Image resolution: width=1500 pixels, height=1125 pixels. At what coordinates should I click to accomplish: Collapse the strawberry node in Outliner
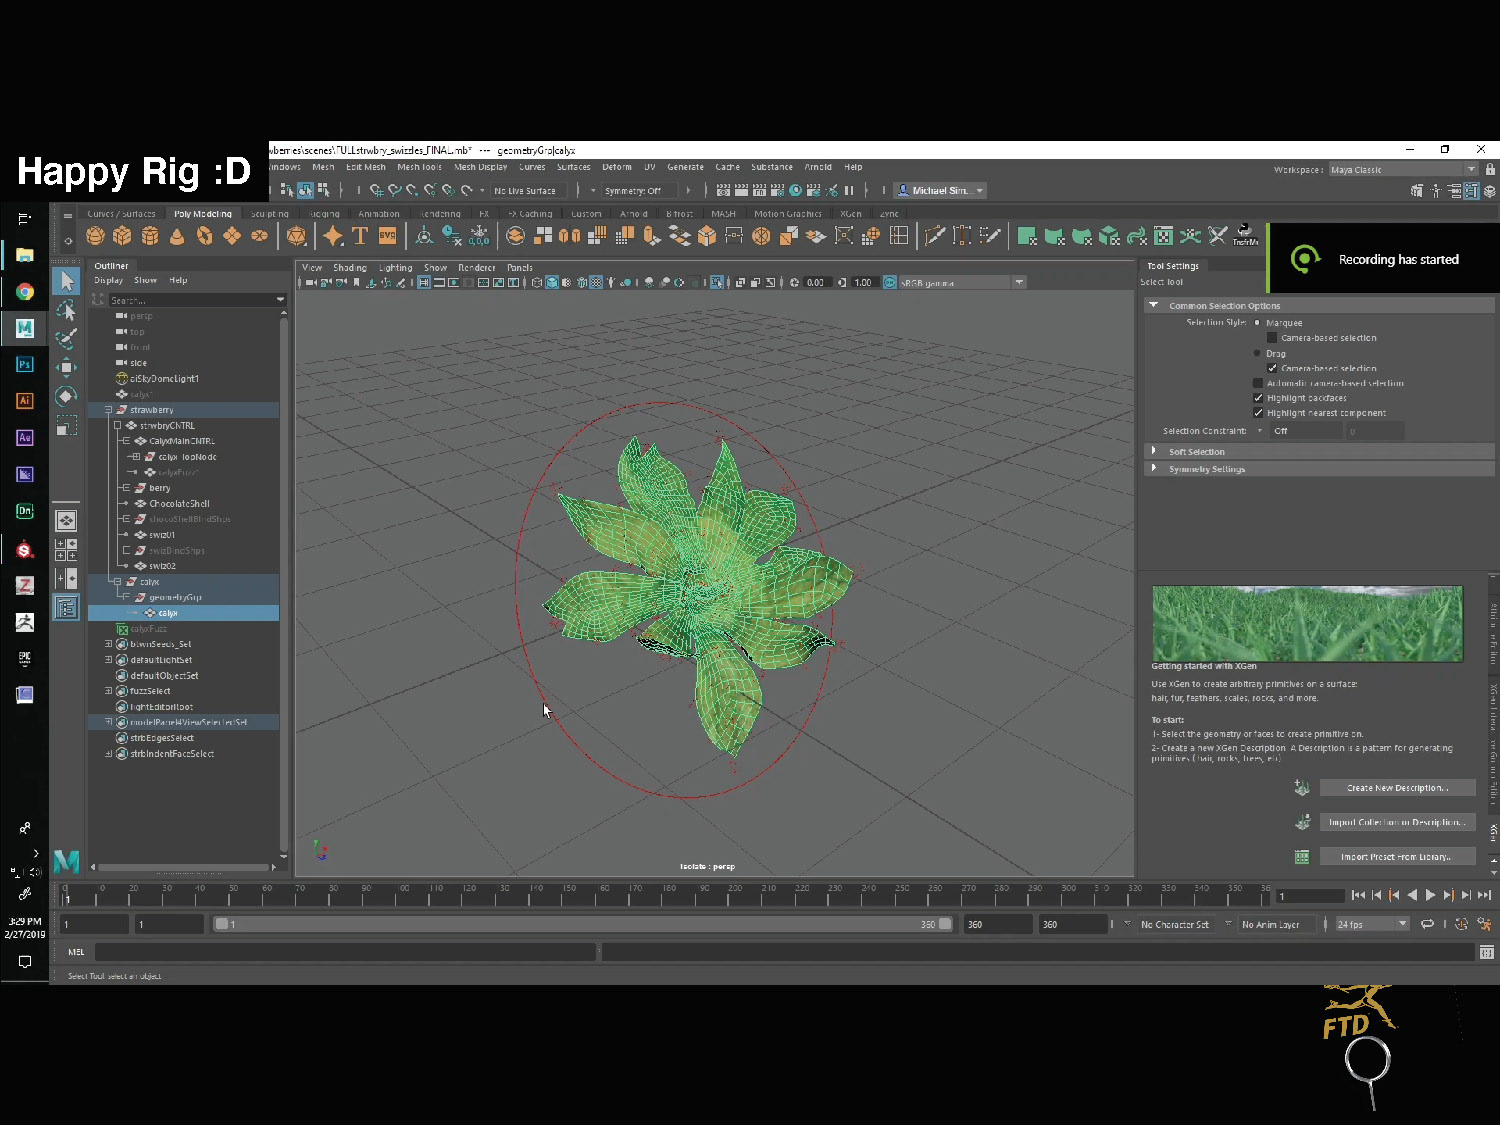108,410
